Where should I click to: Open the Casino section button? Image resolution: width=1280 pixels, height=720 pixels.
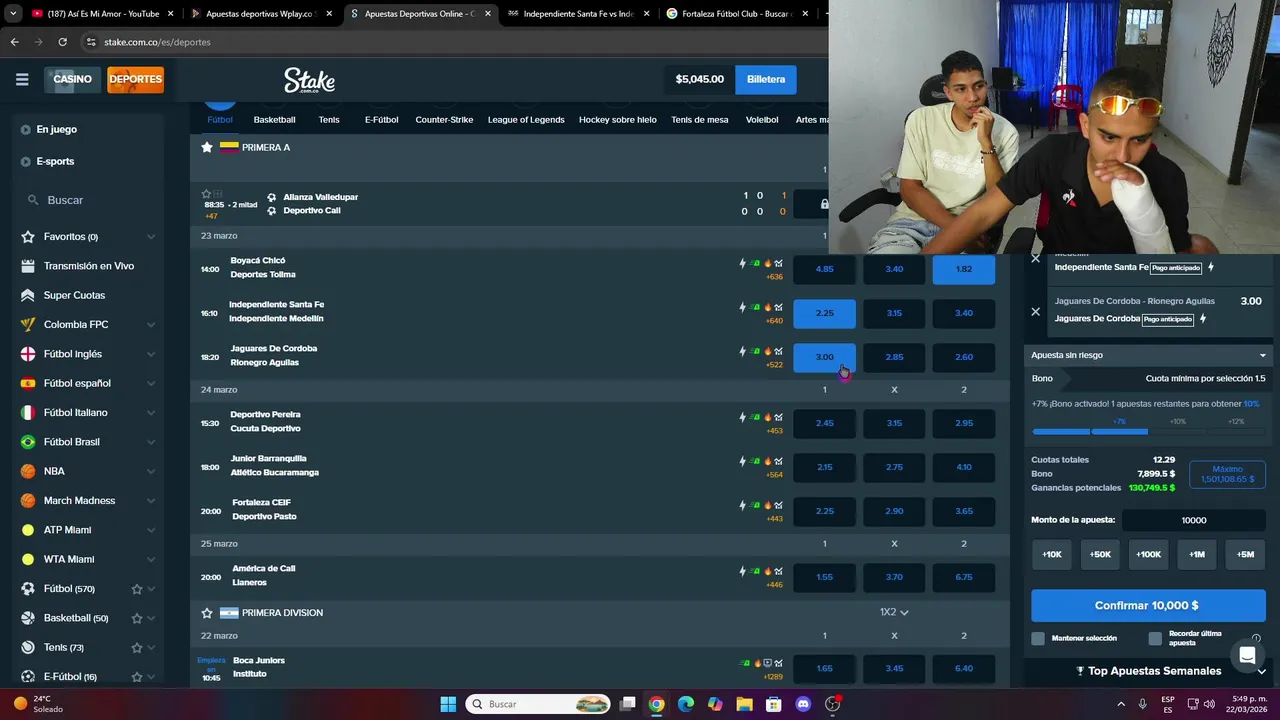click(x=72, y=79)
